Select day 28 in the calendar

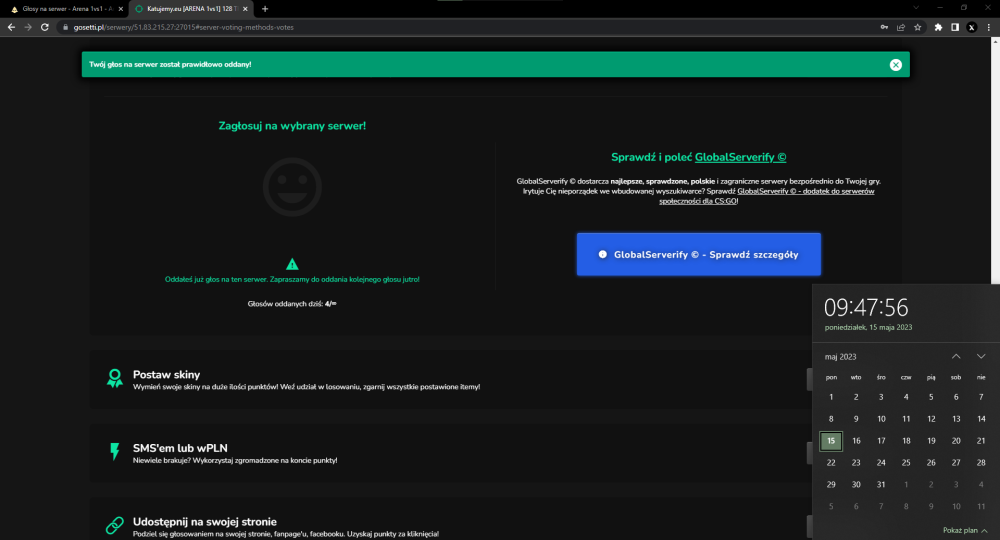981,463
